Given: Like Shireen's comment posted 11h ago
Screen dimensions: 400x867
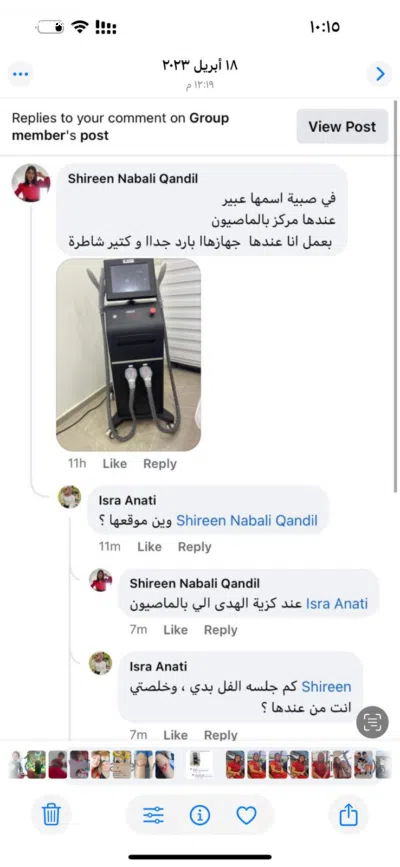Looking at the screenshot, I should tap(115, 464).
